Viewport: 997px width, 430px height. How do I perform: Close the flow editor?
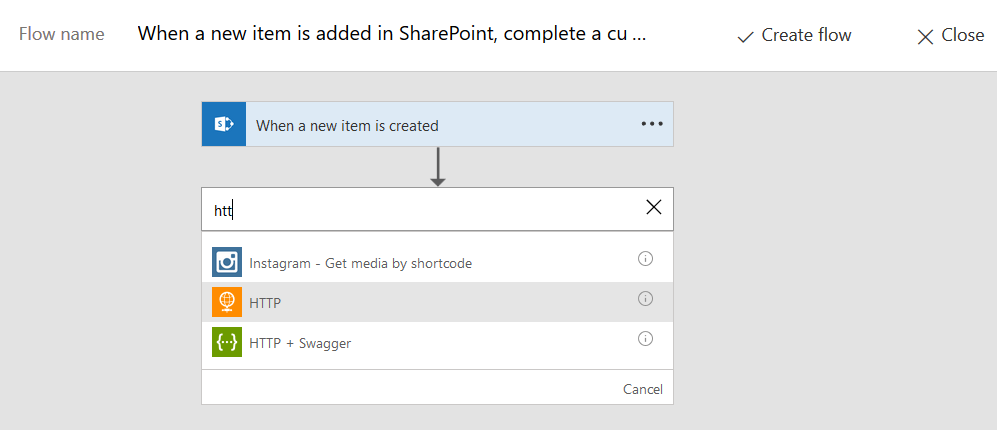coord(950,36)
